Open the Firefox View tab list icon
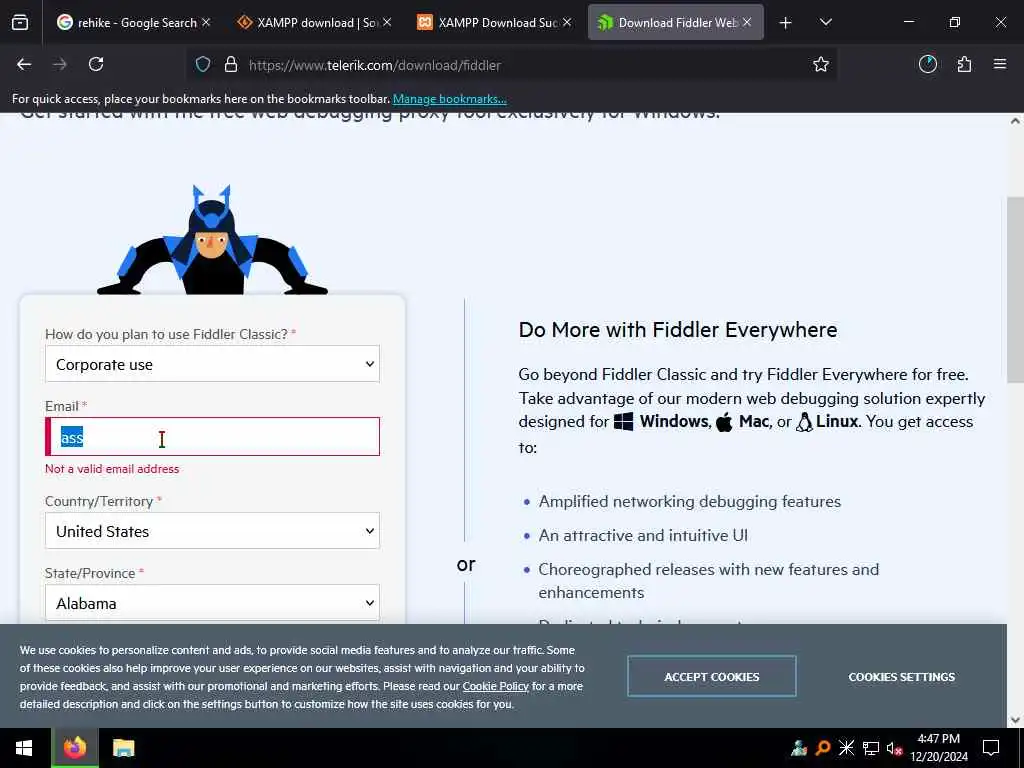The width and height of the screenshot is (1024, 768). coord(20,22)
